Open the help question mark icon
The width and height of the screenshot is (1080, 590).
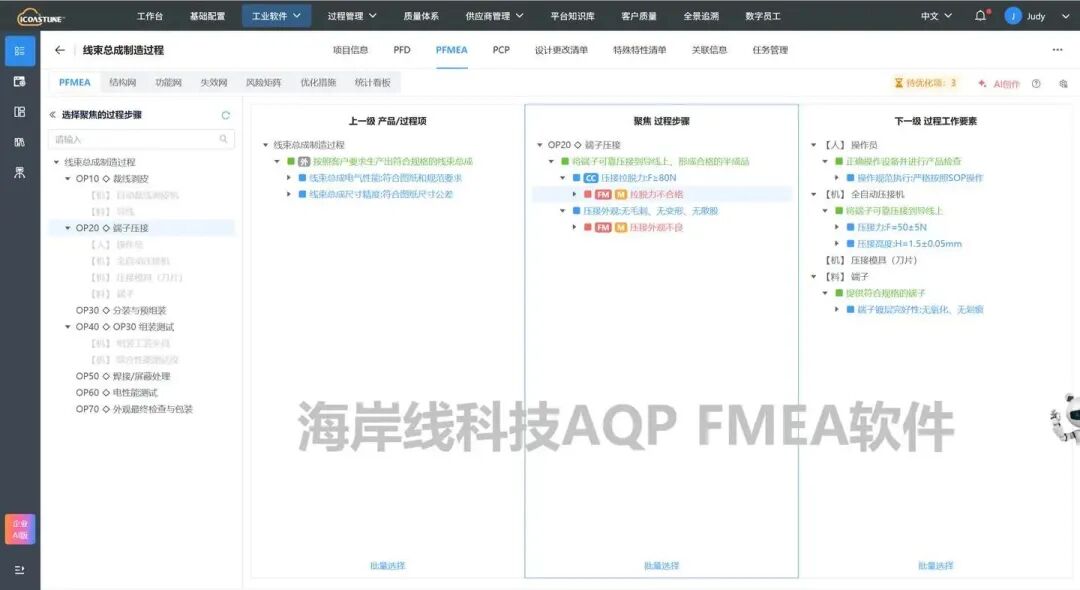pos(1036,83)
